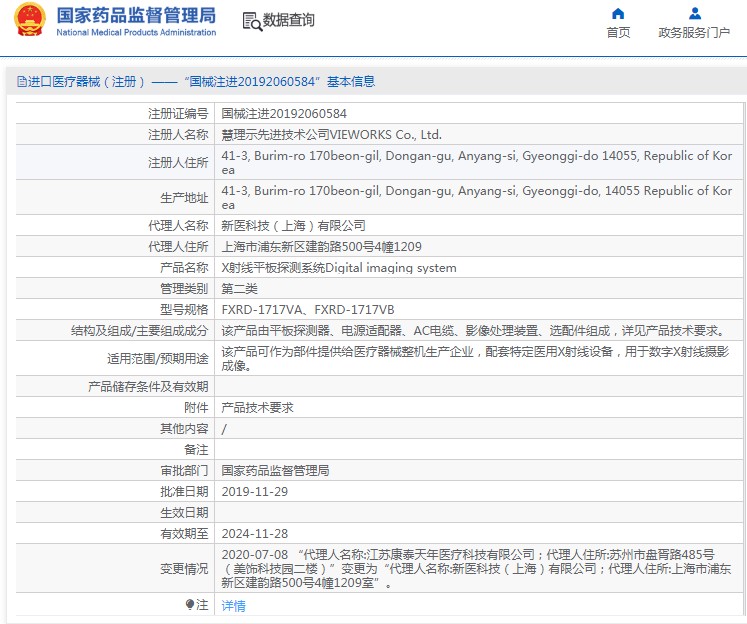The height and width of the screenshot is (624, 747).
Task: Click the 审批部门 label cell
Action: 115,470
